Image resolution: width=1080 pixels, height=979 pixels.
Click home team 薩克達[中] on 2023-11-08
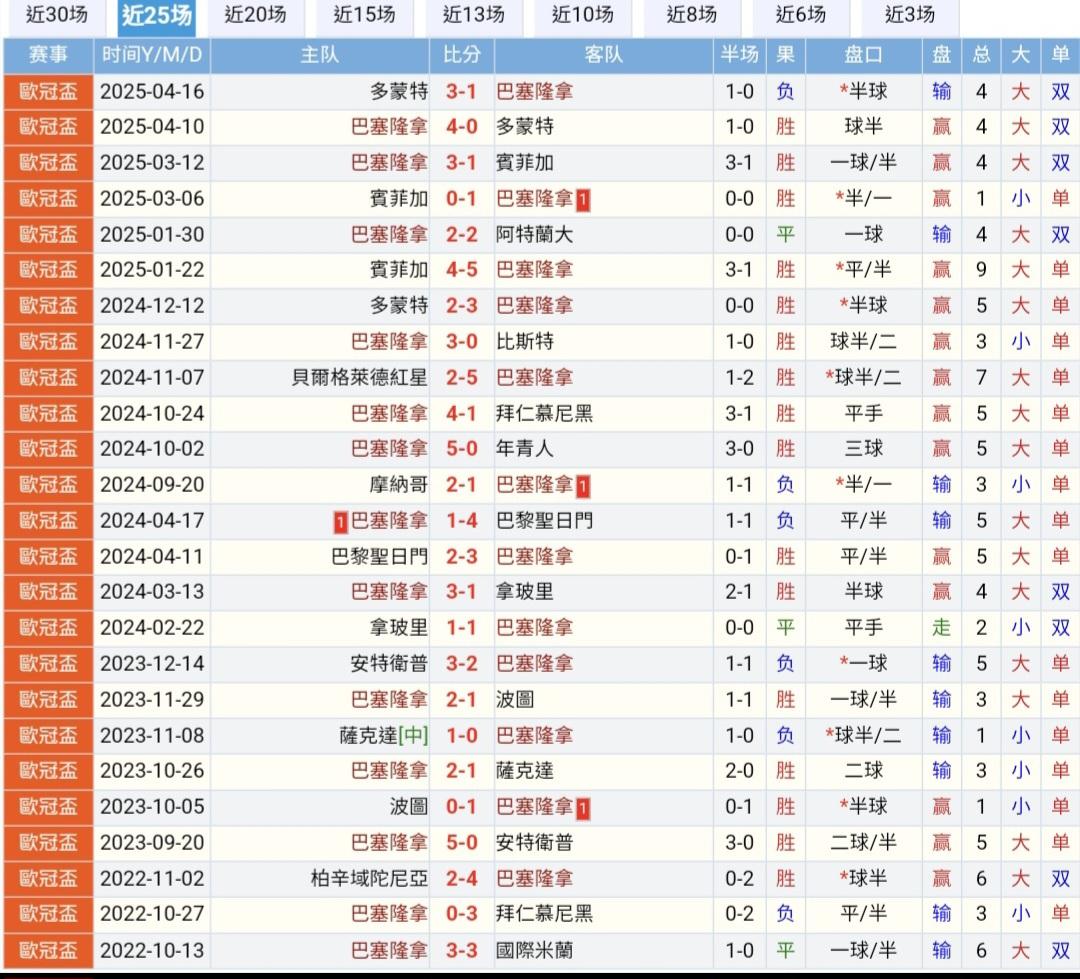click(384, 735)
